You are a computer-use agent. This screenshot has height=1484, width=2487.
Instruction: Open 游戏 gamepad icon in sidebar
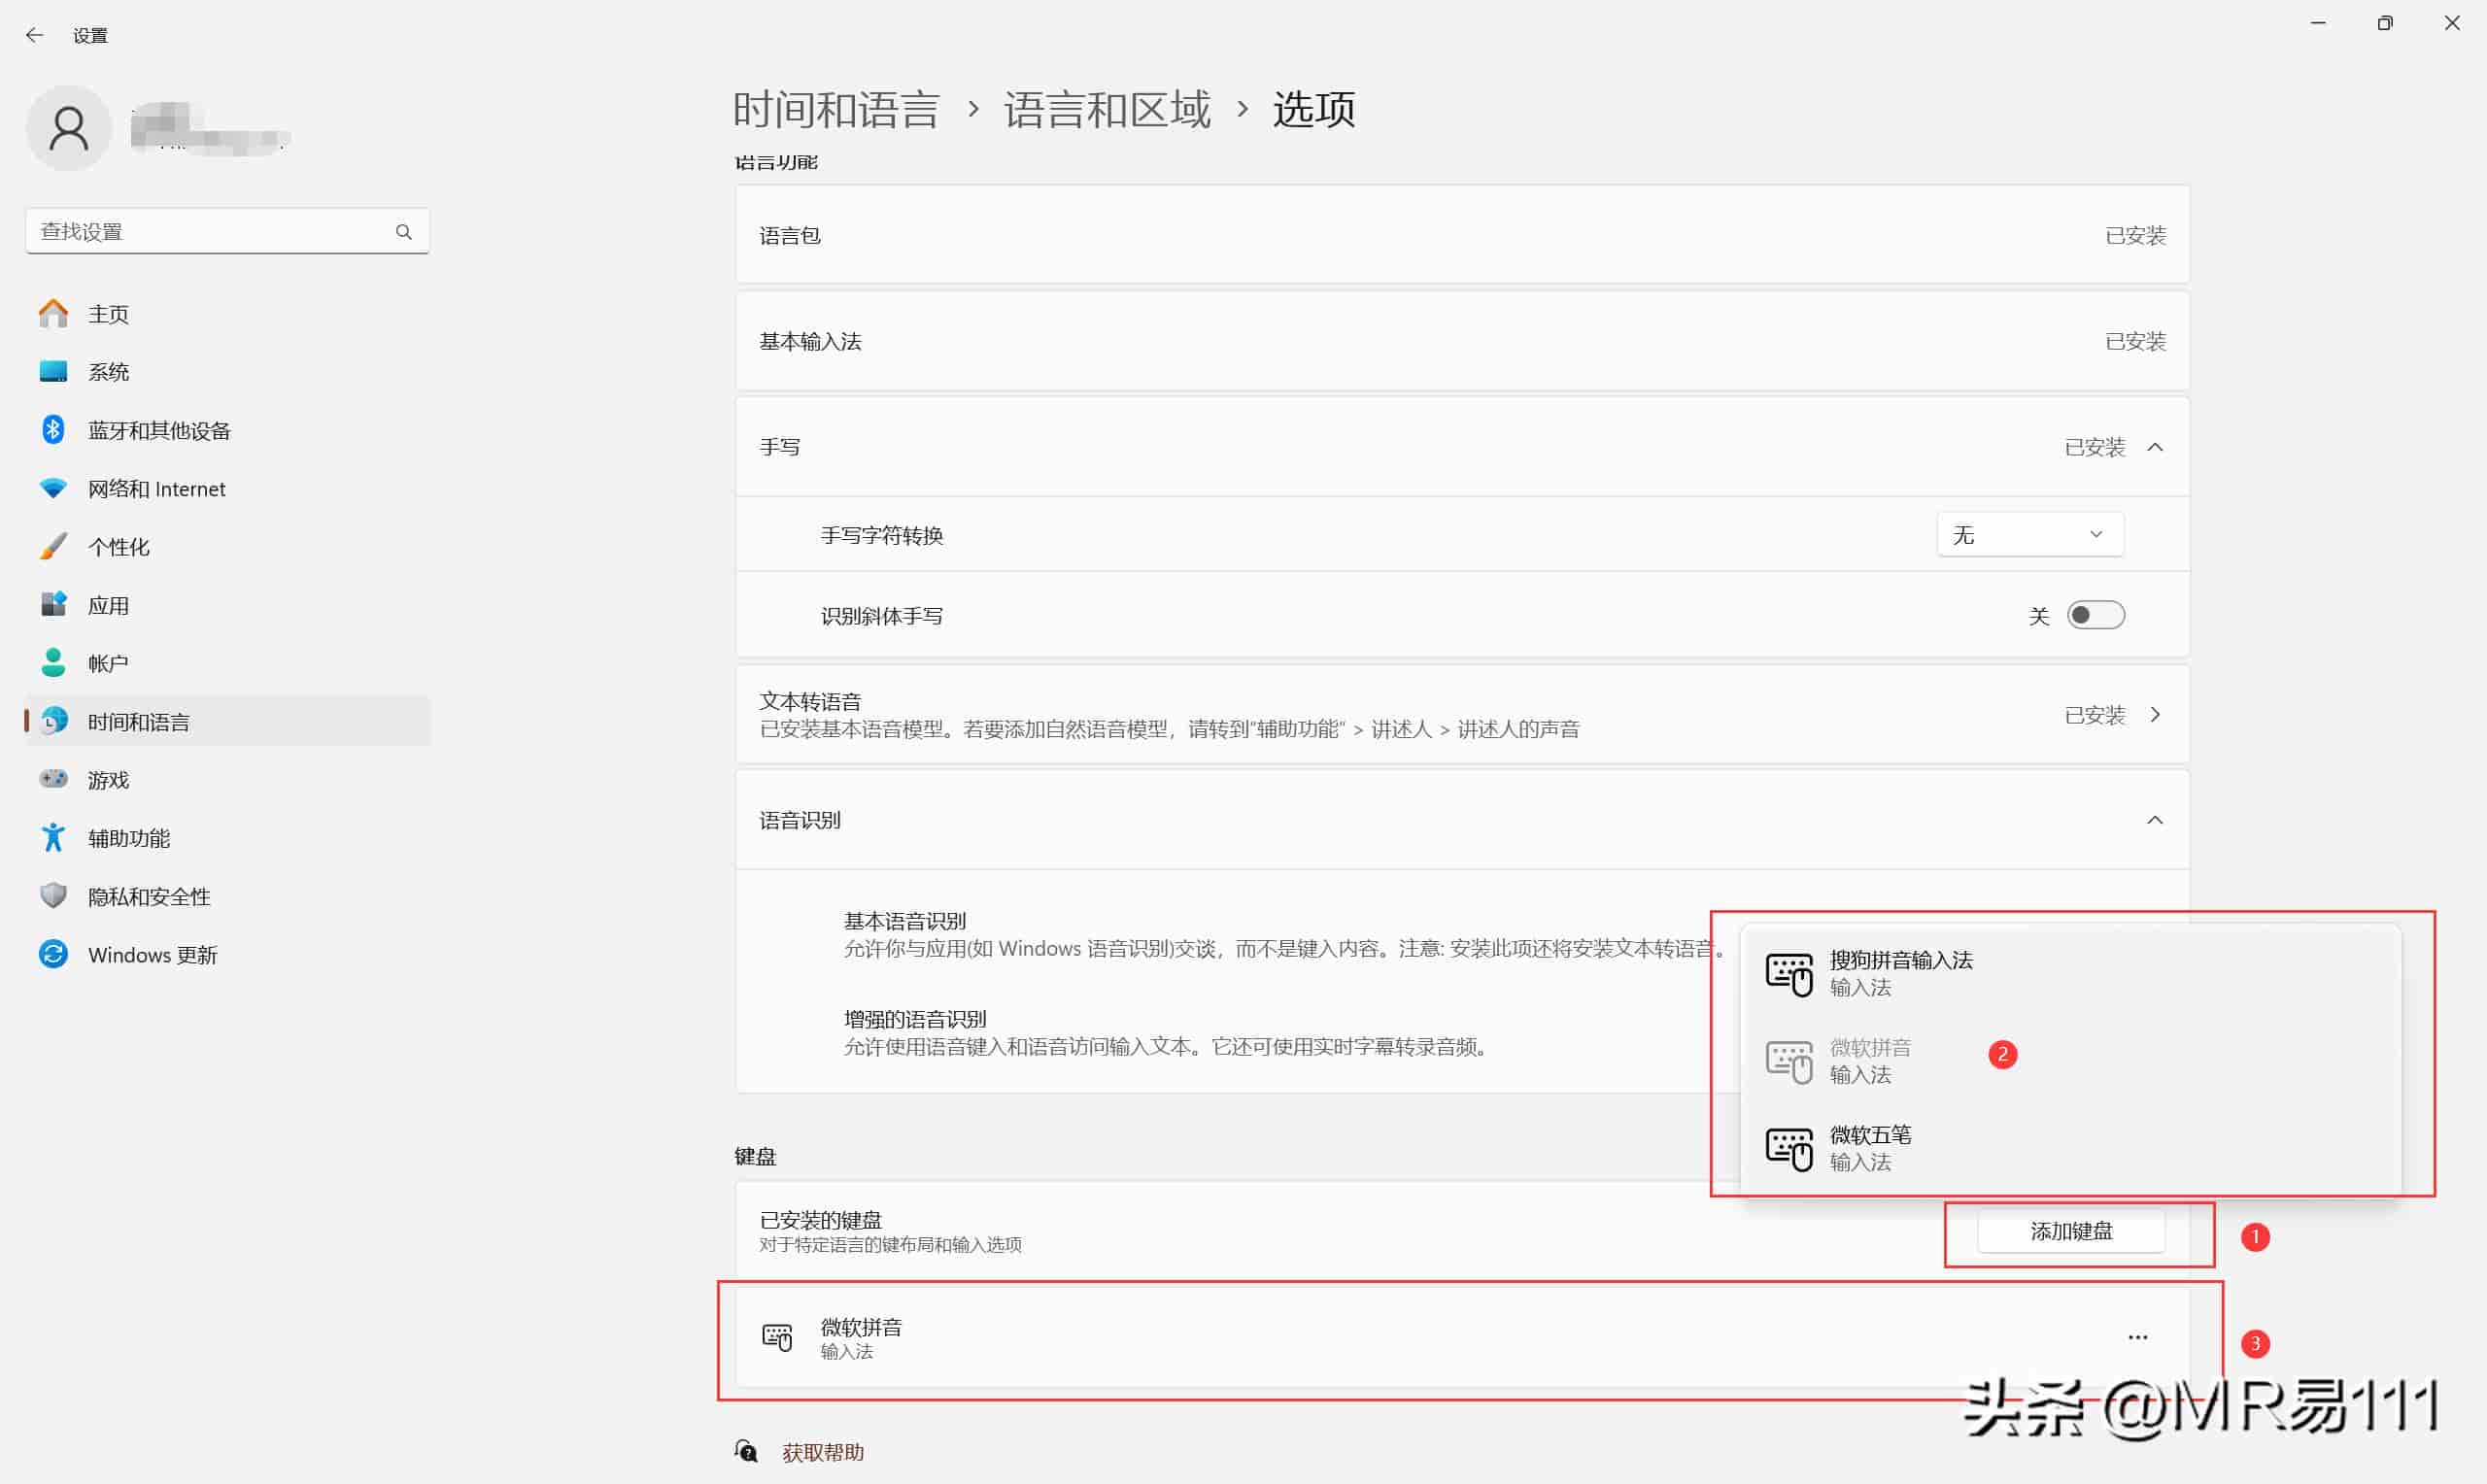point(53,779)
